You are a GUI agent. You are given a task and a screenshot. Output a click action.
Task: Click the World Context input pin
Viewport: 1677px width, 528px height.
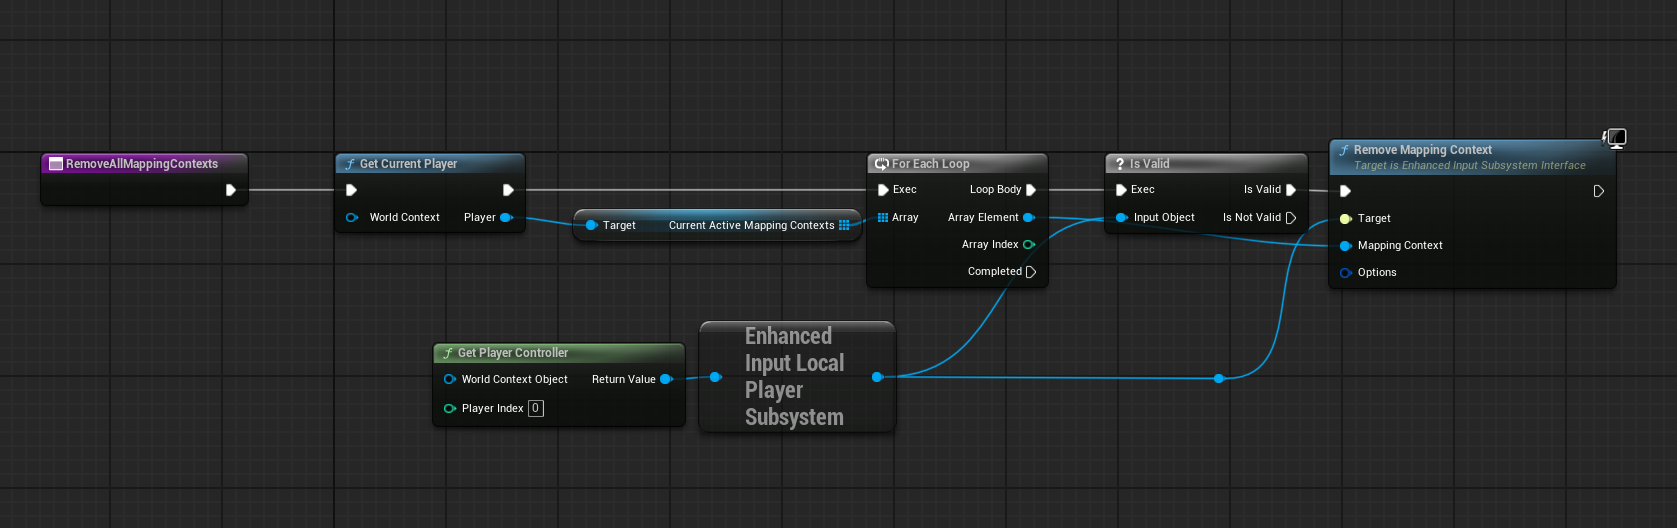click(352, 217)
